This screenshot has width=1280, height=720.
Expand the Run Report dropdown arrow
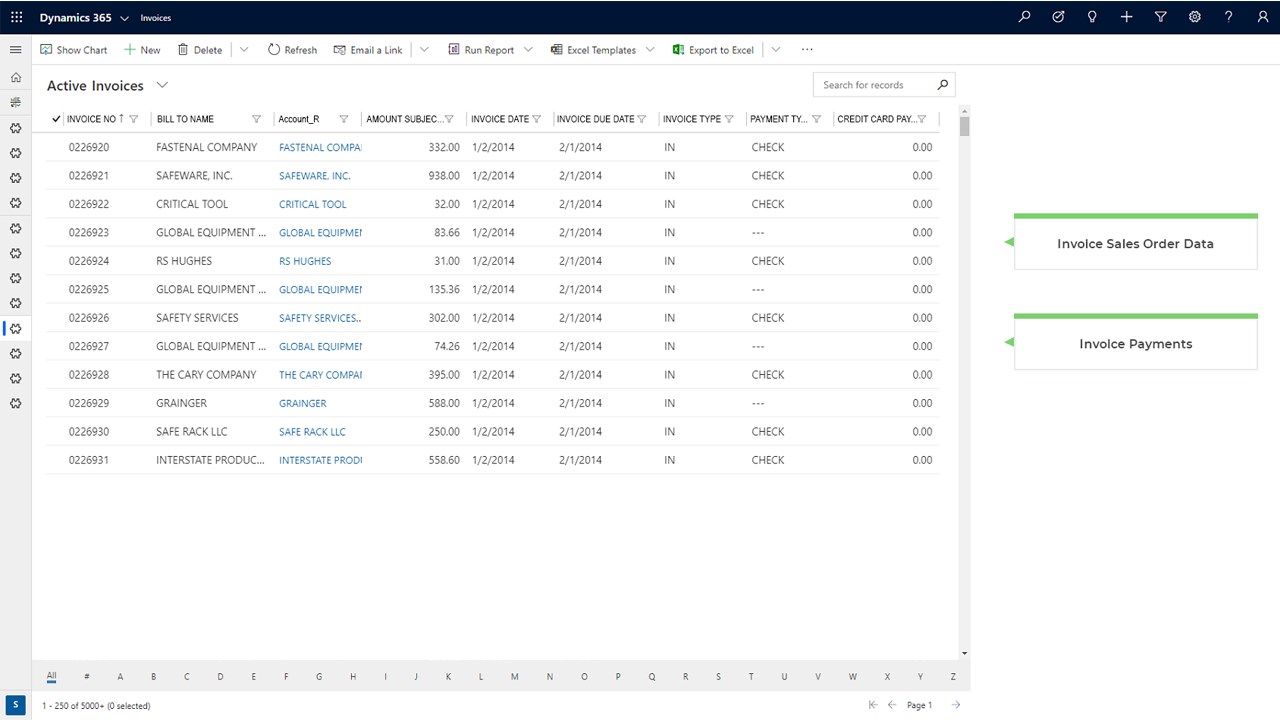(x=528, y=50)
